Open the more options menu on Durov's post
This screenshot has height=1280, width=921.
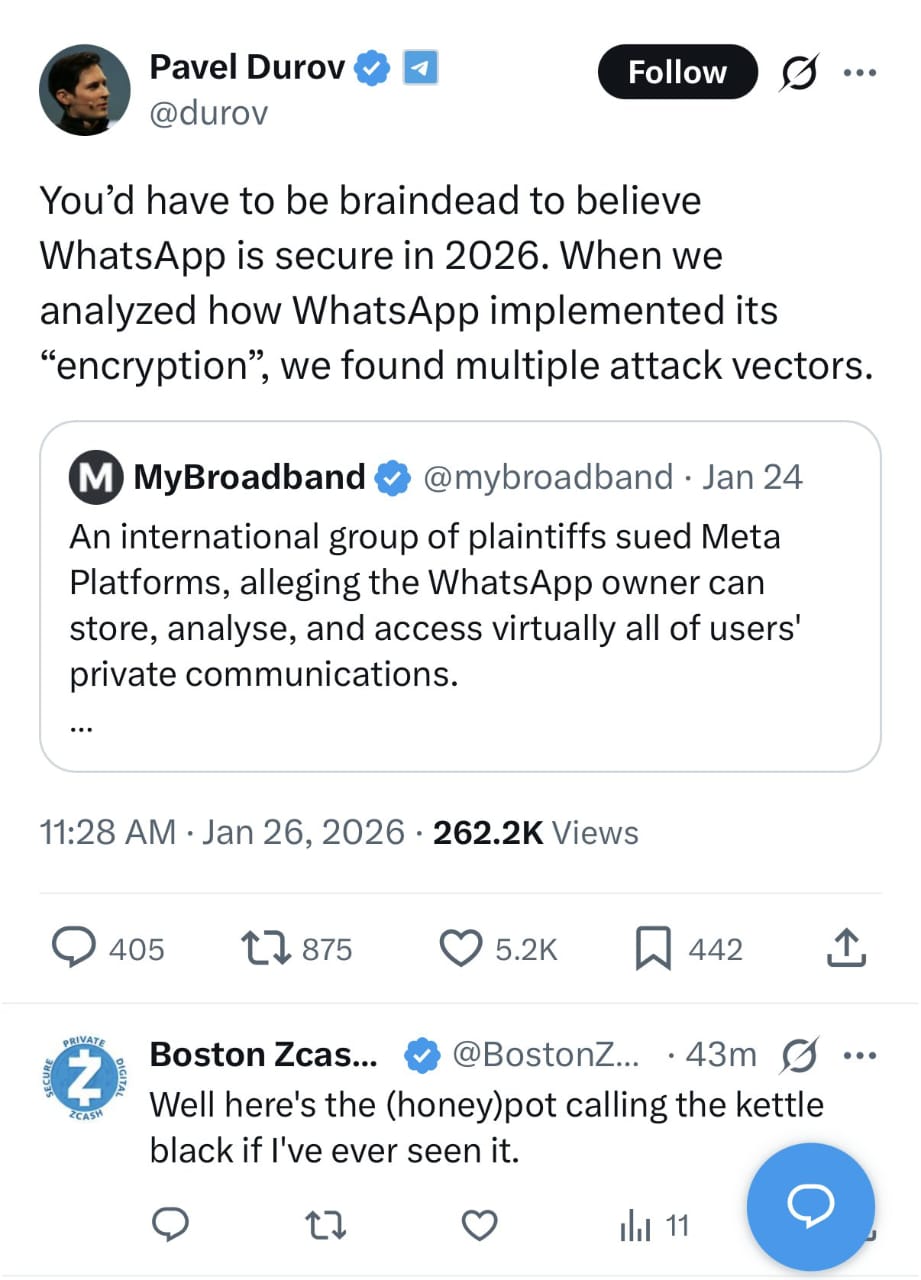pos(860,72)
